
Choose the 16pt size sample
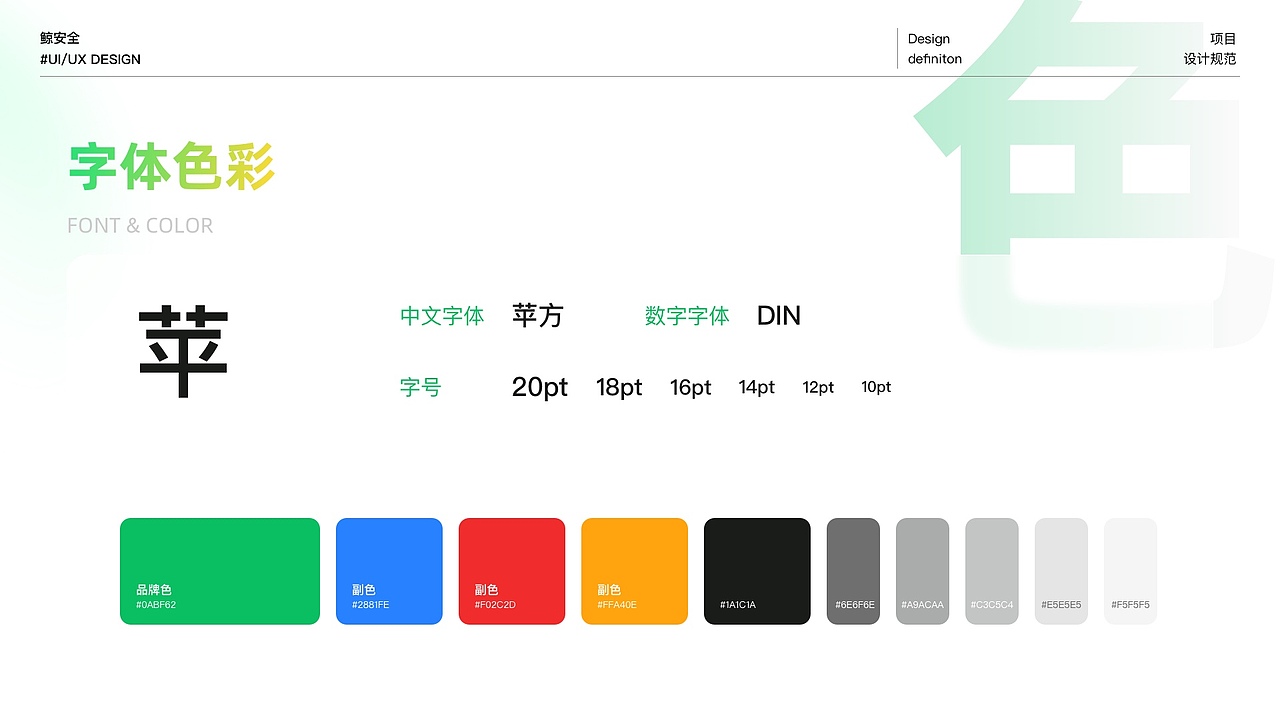tap(690, 387)
